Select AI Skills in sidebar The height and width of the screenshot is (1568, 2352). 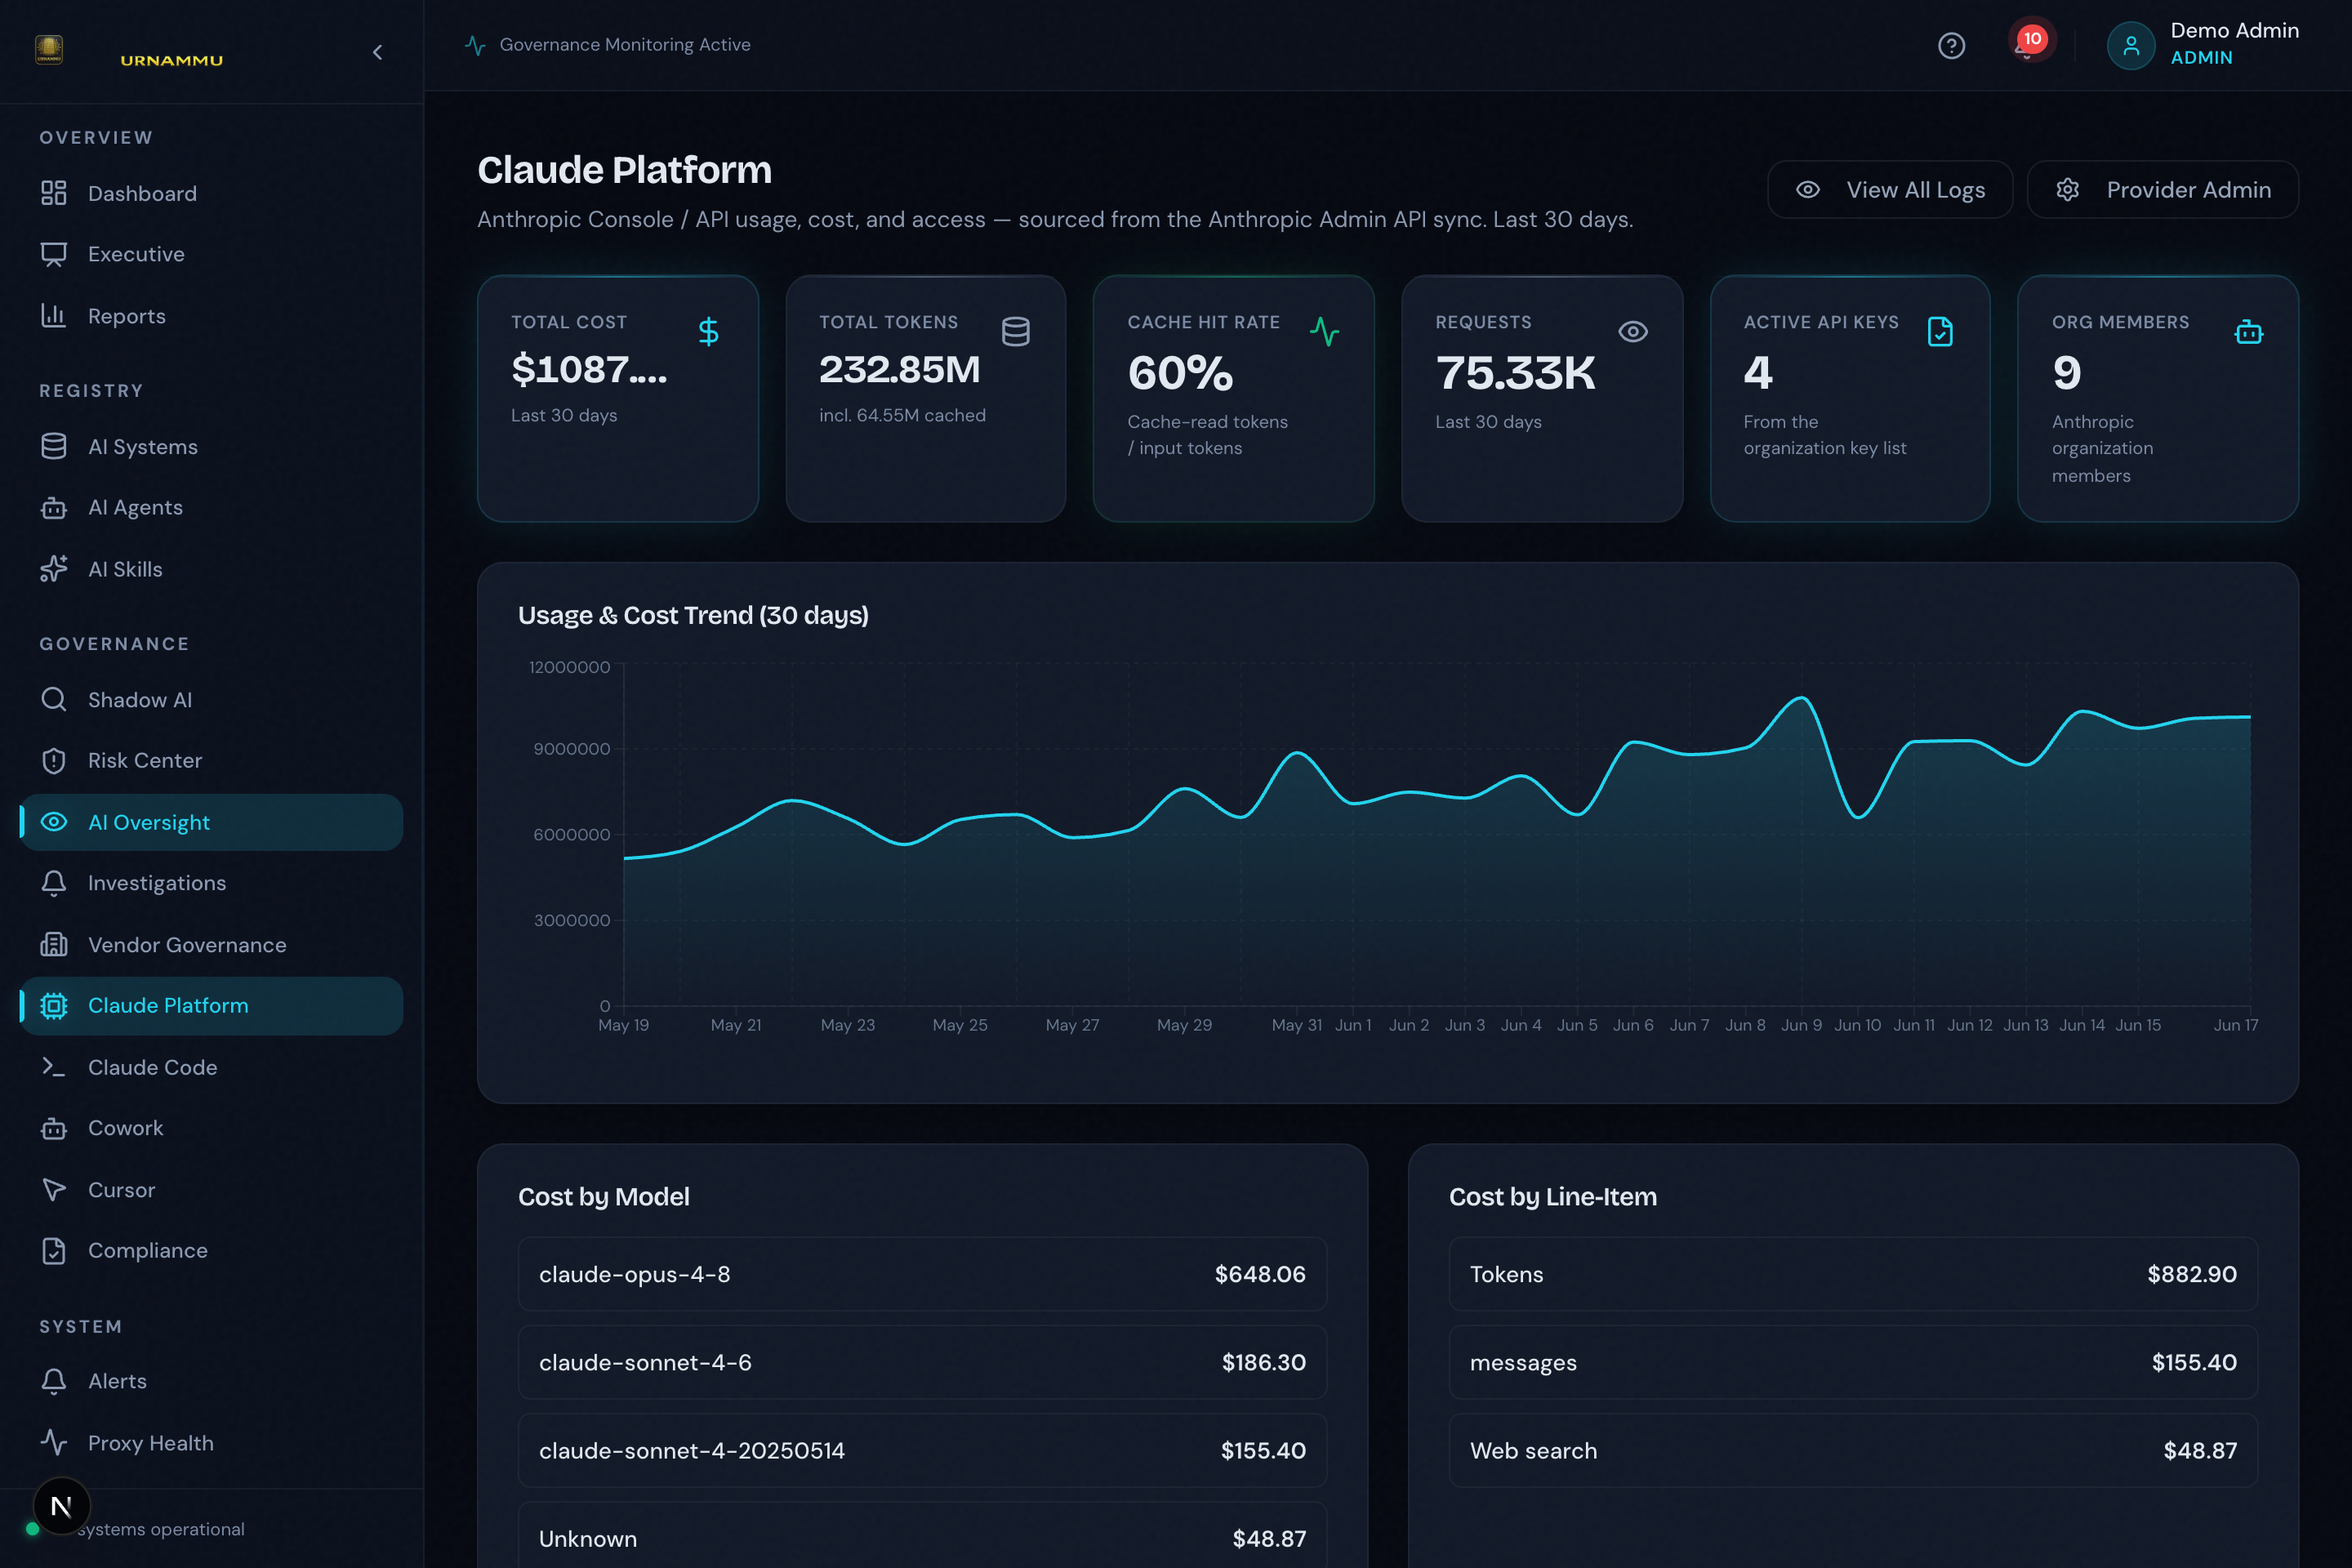click(x=211, y=569)
